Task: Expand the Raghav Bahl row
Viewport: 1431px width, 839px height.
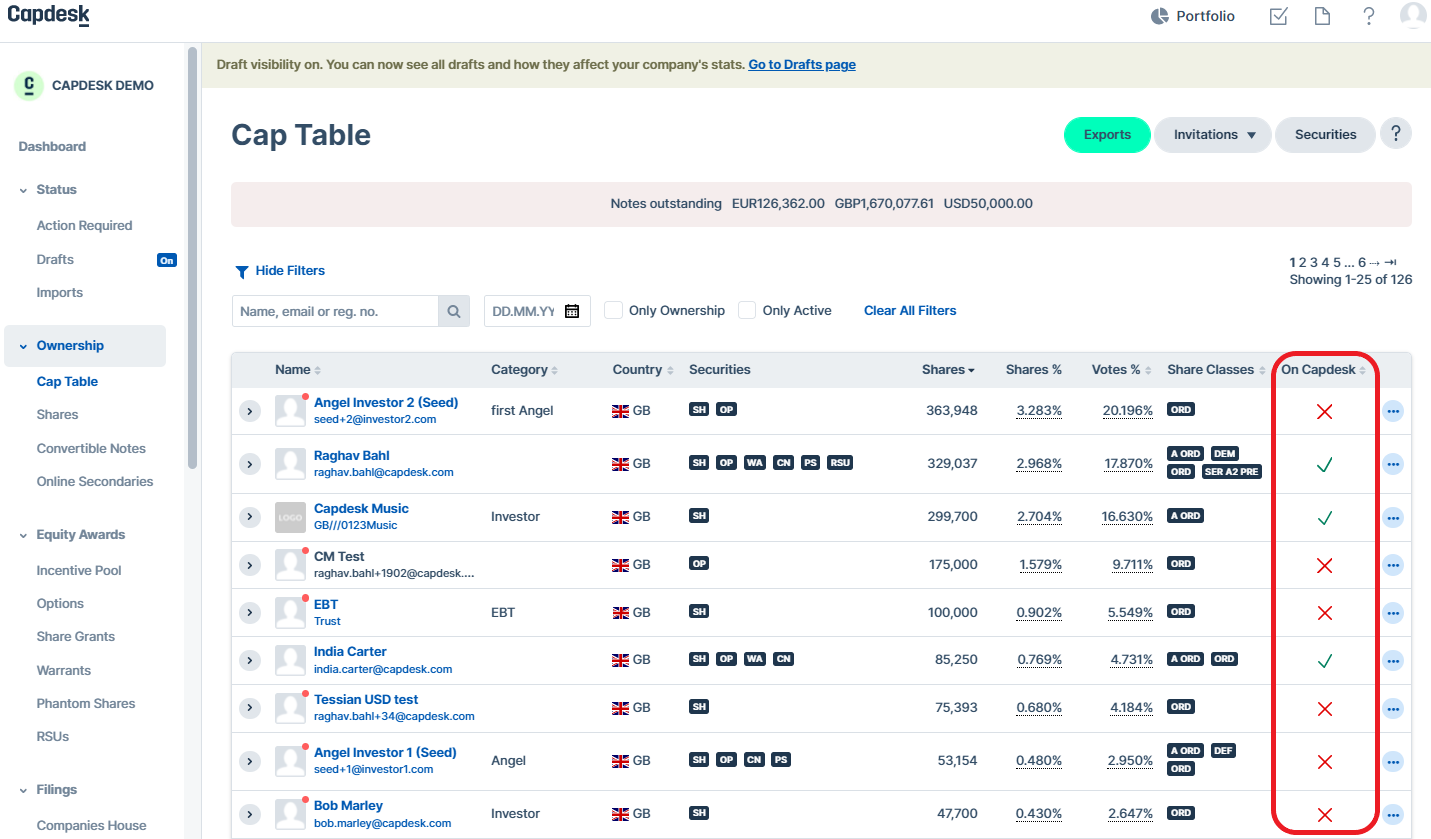Action: (x=250, y=464)
